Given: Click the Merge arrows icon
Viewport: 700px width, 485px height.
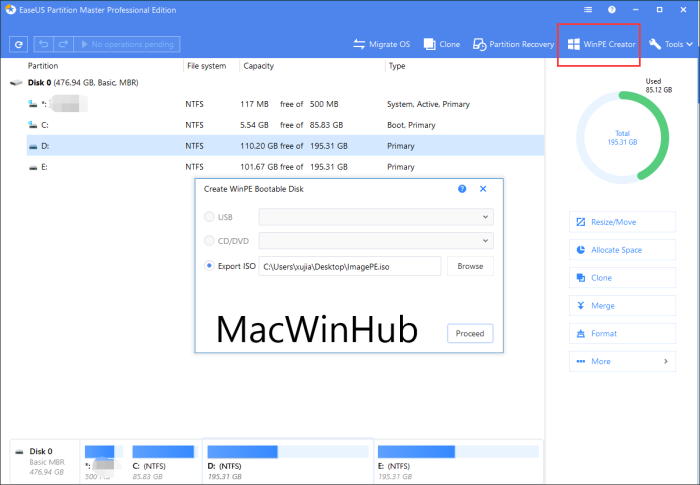Looking at the screenshot, I should coord(580,305).
